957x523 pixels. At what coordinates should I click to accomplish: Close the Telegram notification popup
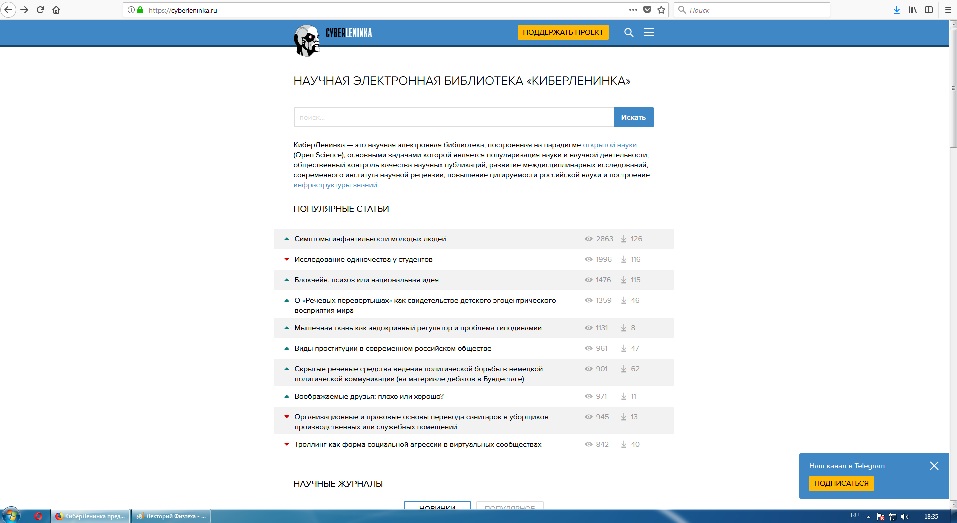click(x=934, y=466)
